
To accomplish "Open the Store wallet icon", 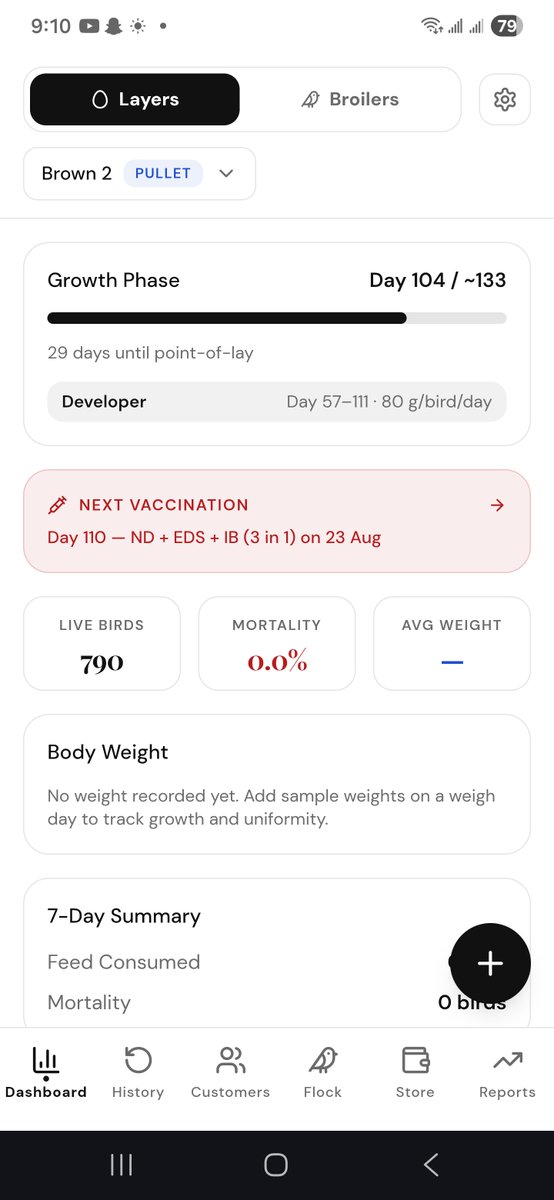I will tap(415, 1061).
